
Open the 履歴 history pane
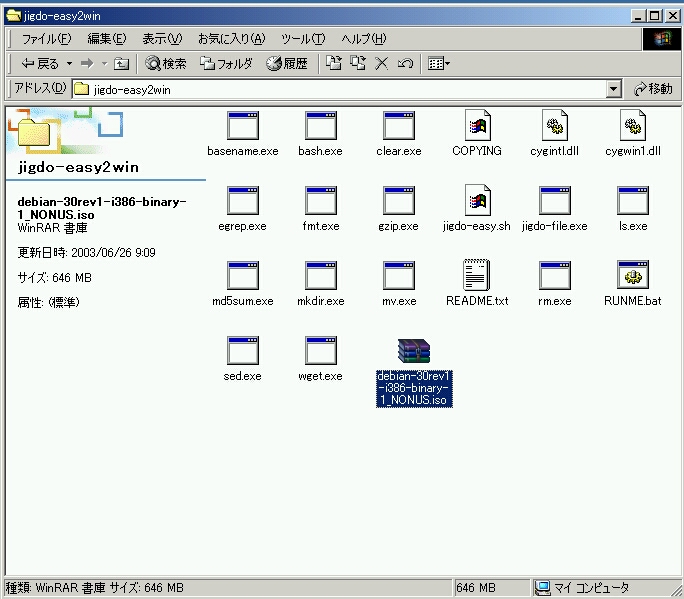pyautogui.click(x=287, y=64)
